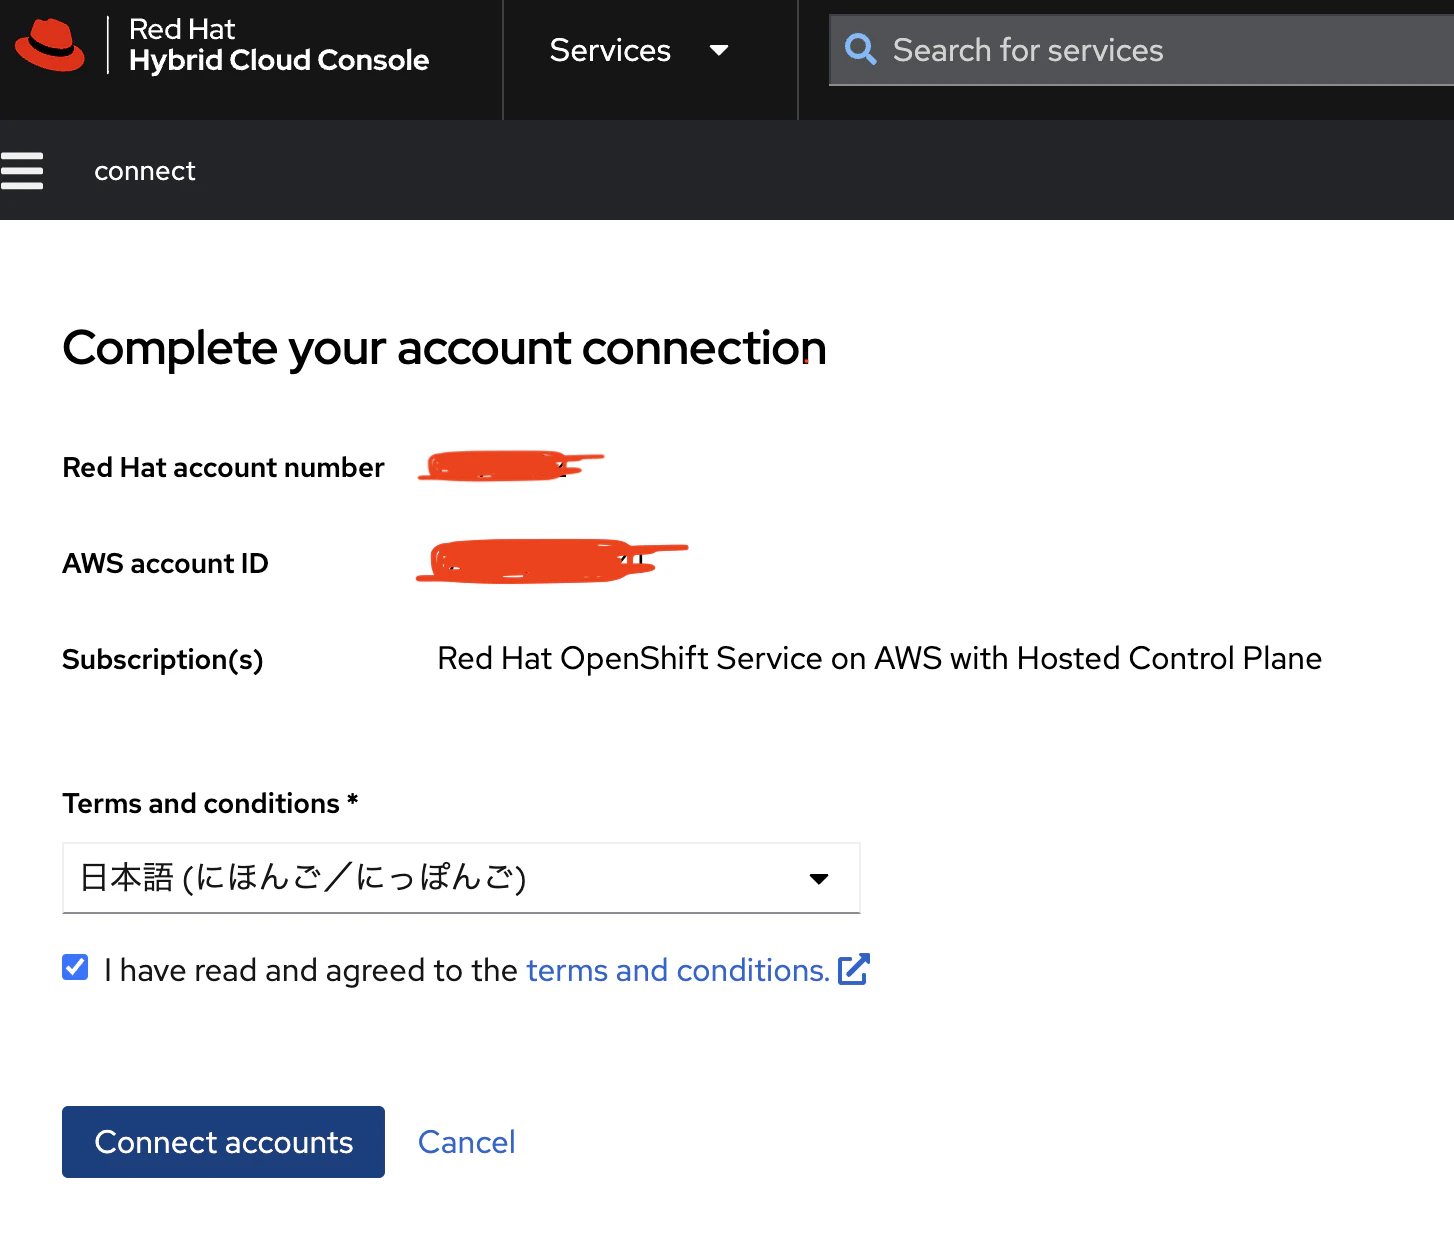Click the Red Hat account number label
This screenshot has width=1454, height=1244.
[223, 467]
